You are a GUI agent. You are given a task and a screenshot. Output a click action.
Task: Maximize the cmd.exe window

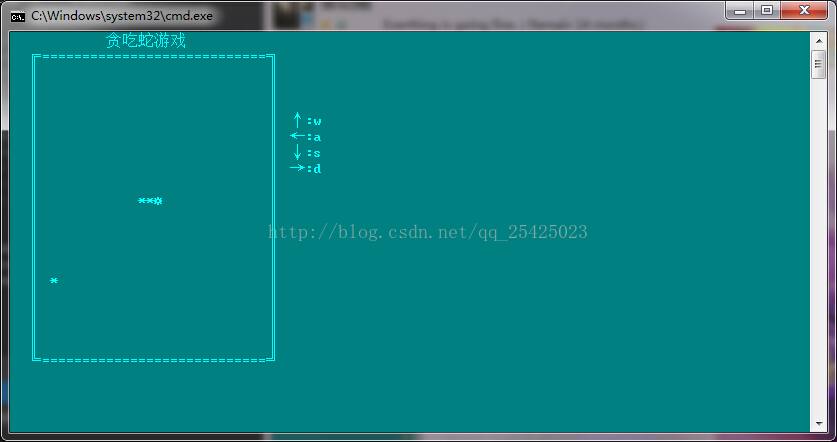(x=767, y=10)
